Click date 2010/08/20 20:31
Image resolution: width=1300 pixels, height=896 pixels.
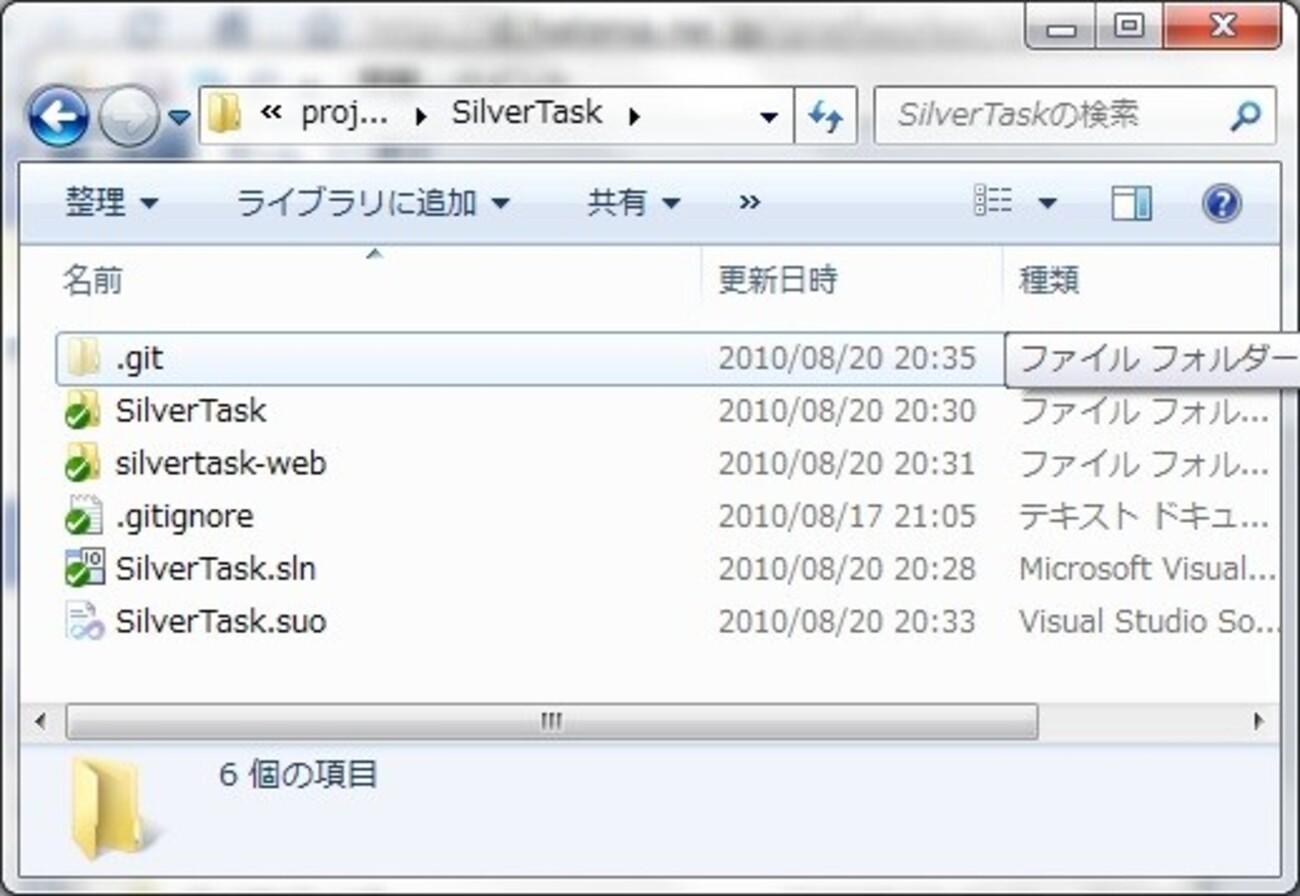[846, 463]
